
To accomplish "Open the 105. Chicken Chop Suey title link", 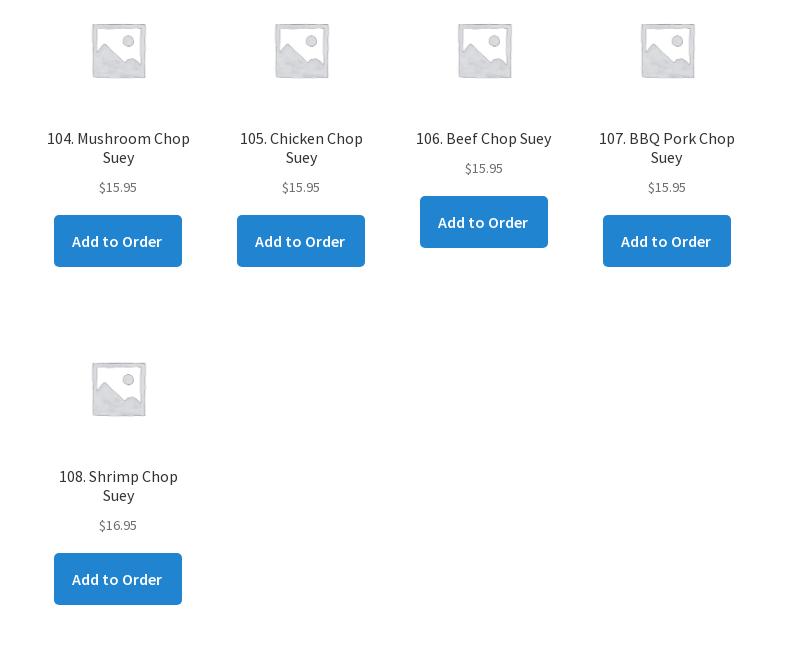I will click(301, 147).
